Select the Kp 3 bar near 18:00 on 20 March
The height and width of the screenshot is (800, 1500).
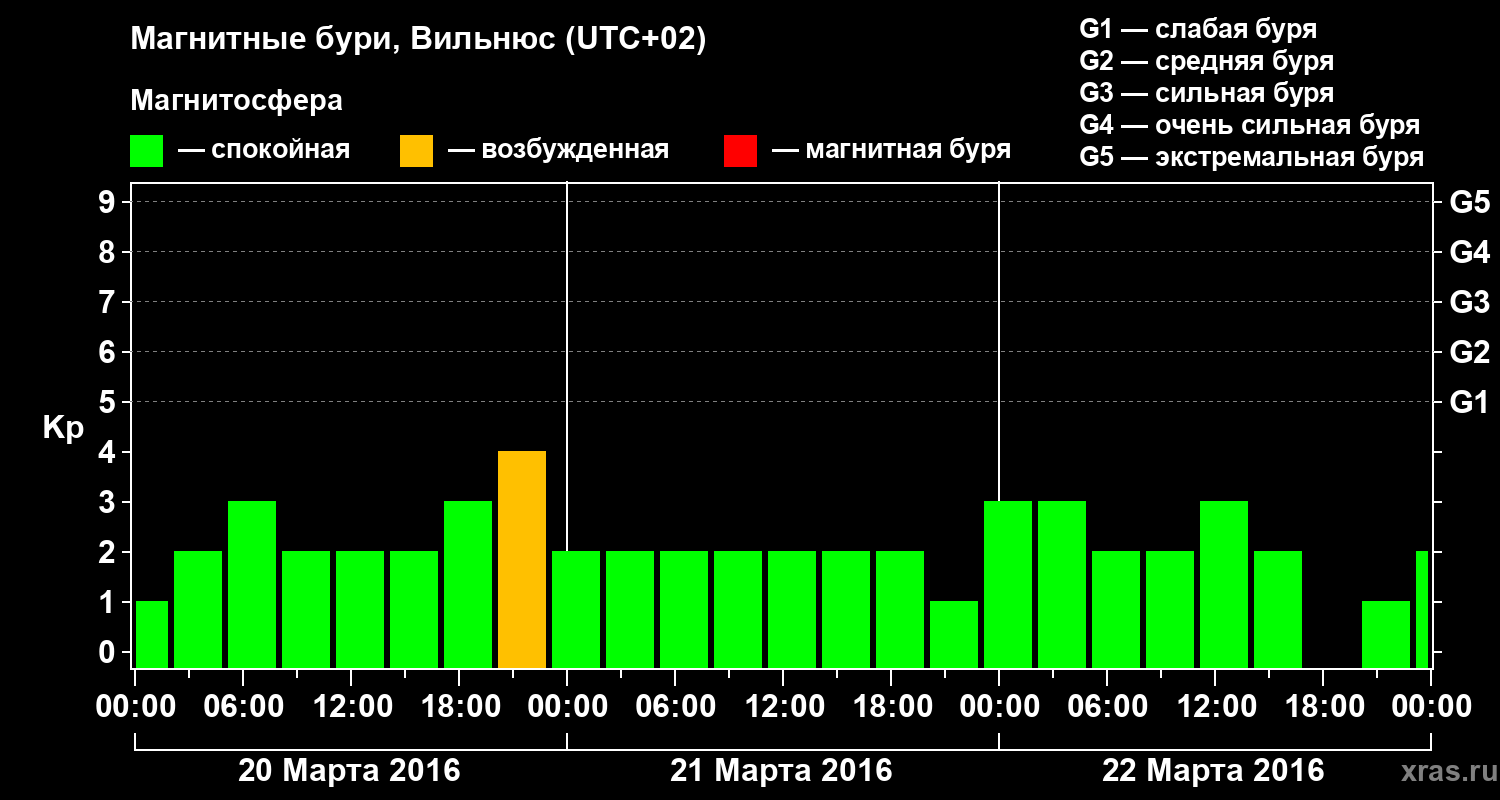point(468,585)
